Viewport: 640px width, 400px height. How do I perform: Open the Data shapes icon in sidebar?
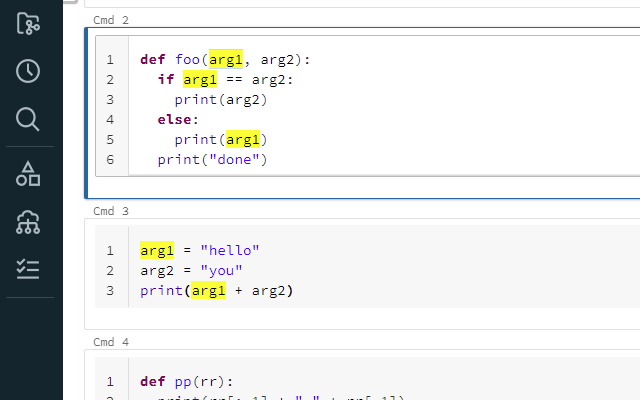(28, 174)
